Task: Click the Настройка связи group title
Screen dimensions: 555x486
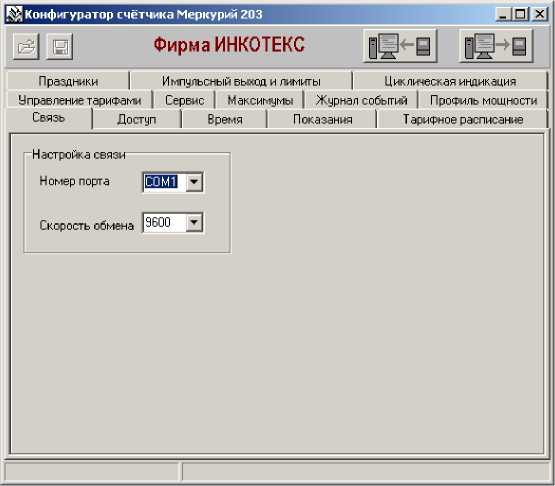Action: [79, 155]
